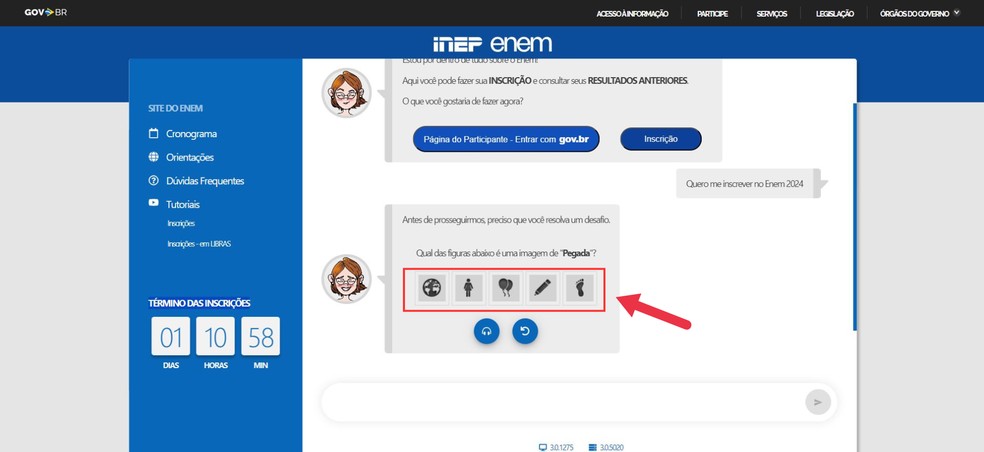Screen dimensions: 984x452
Task: Open the Inscrições - em LIBRAS tutorial link
Action: coord(199,244)
